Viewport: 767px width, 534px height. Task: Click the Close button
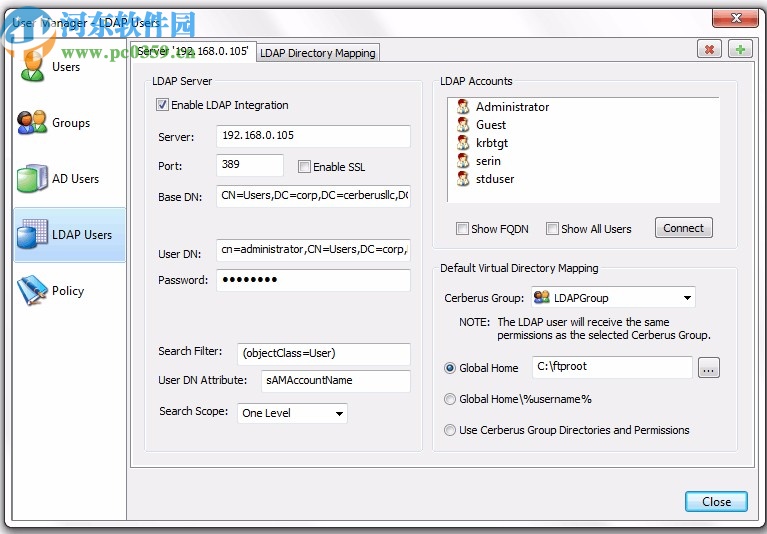[x=716, y=502]
